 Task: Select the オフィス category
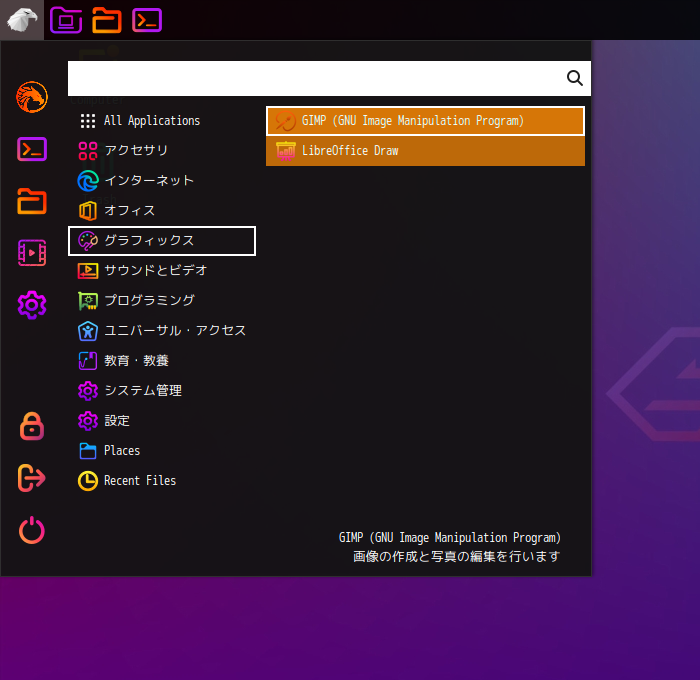click(x=162, y=211)
